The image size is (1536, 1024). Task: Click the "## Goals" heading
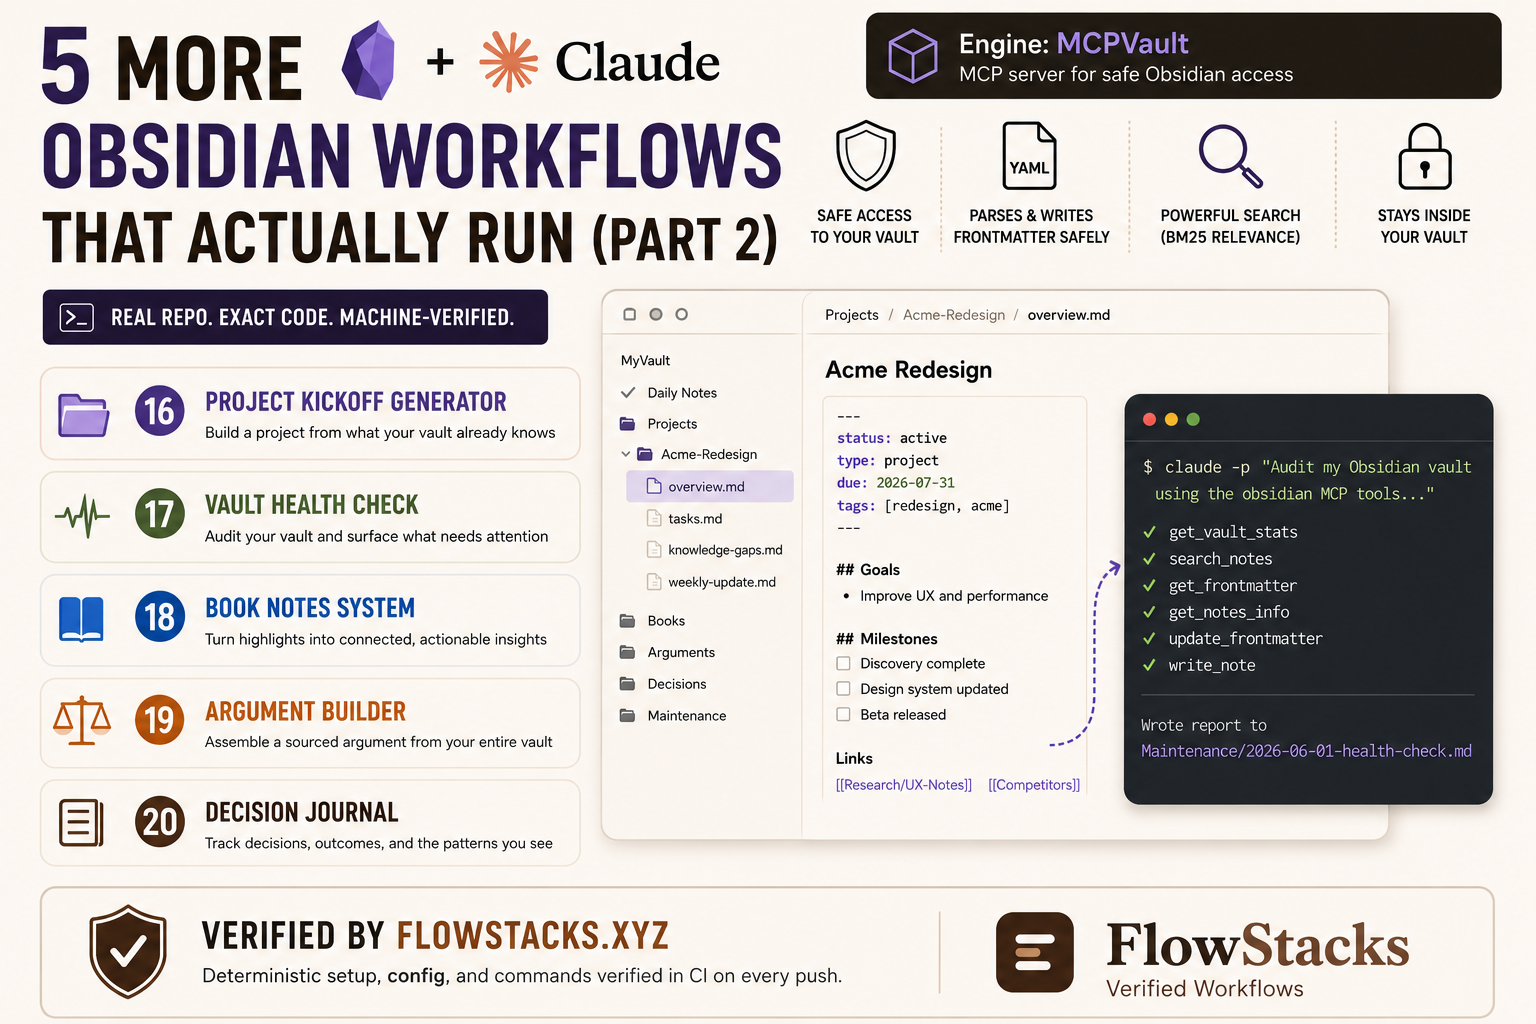[x=868, y=570]
